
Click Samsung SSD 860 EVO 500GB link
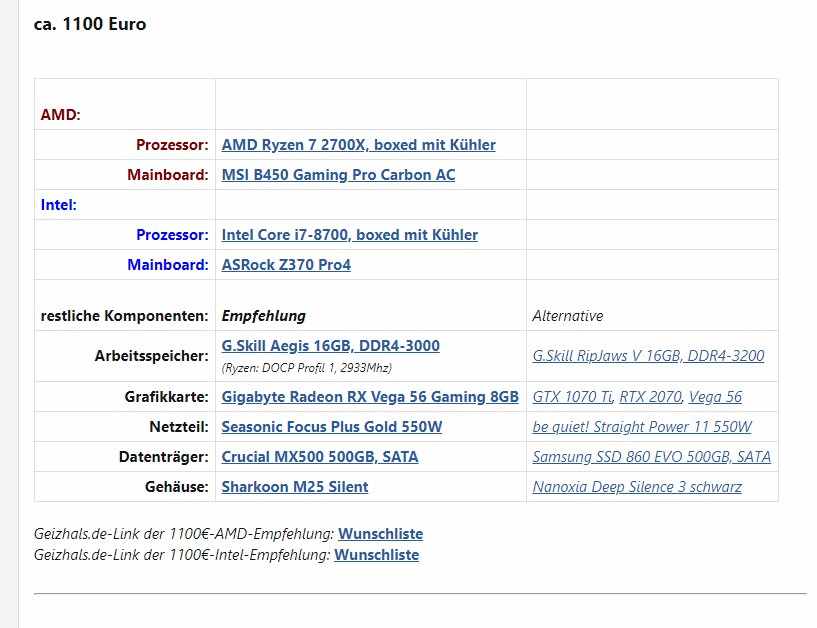coord(651,457)
